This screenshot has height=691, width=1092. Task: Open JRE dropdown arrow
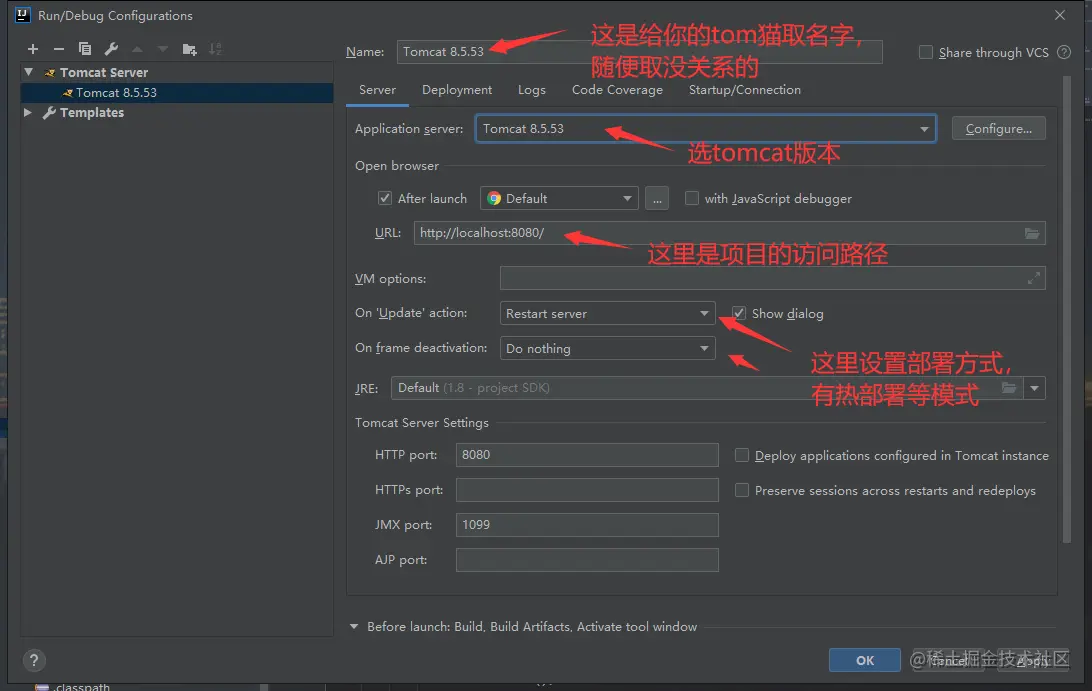point(1034,388)
